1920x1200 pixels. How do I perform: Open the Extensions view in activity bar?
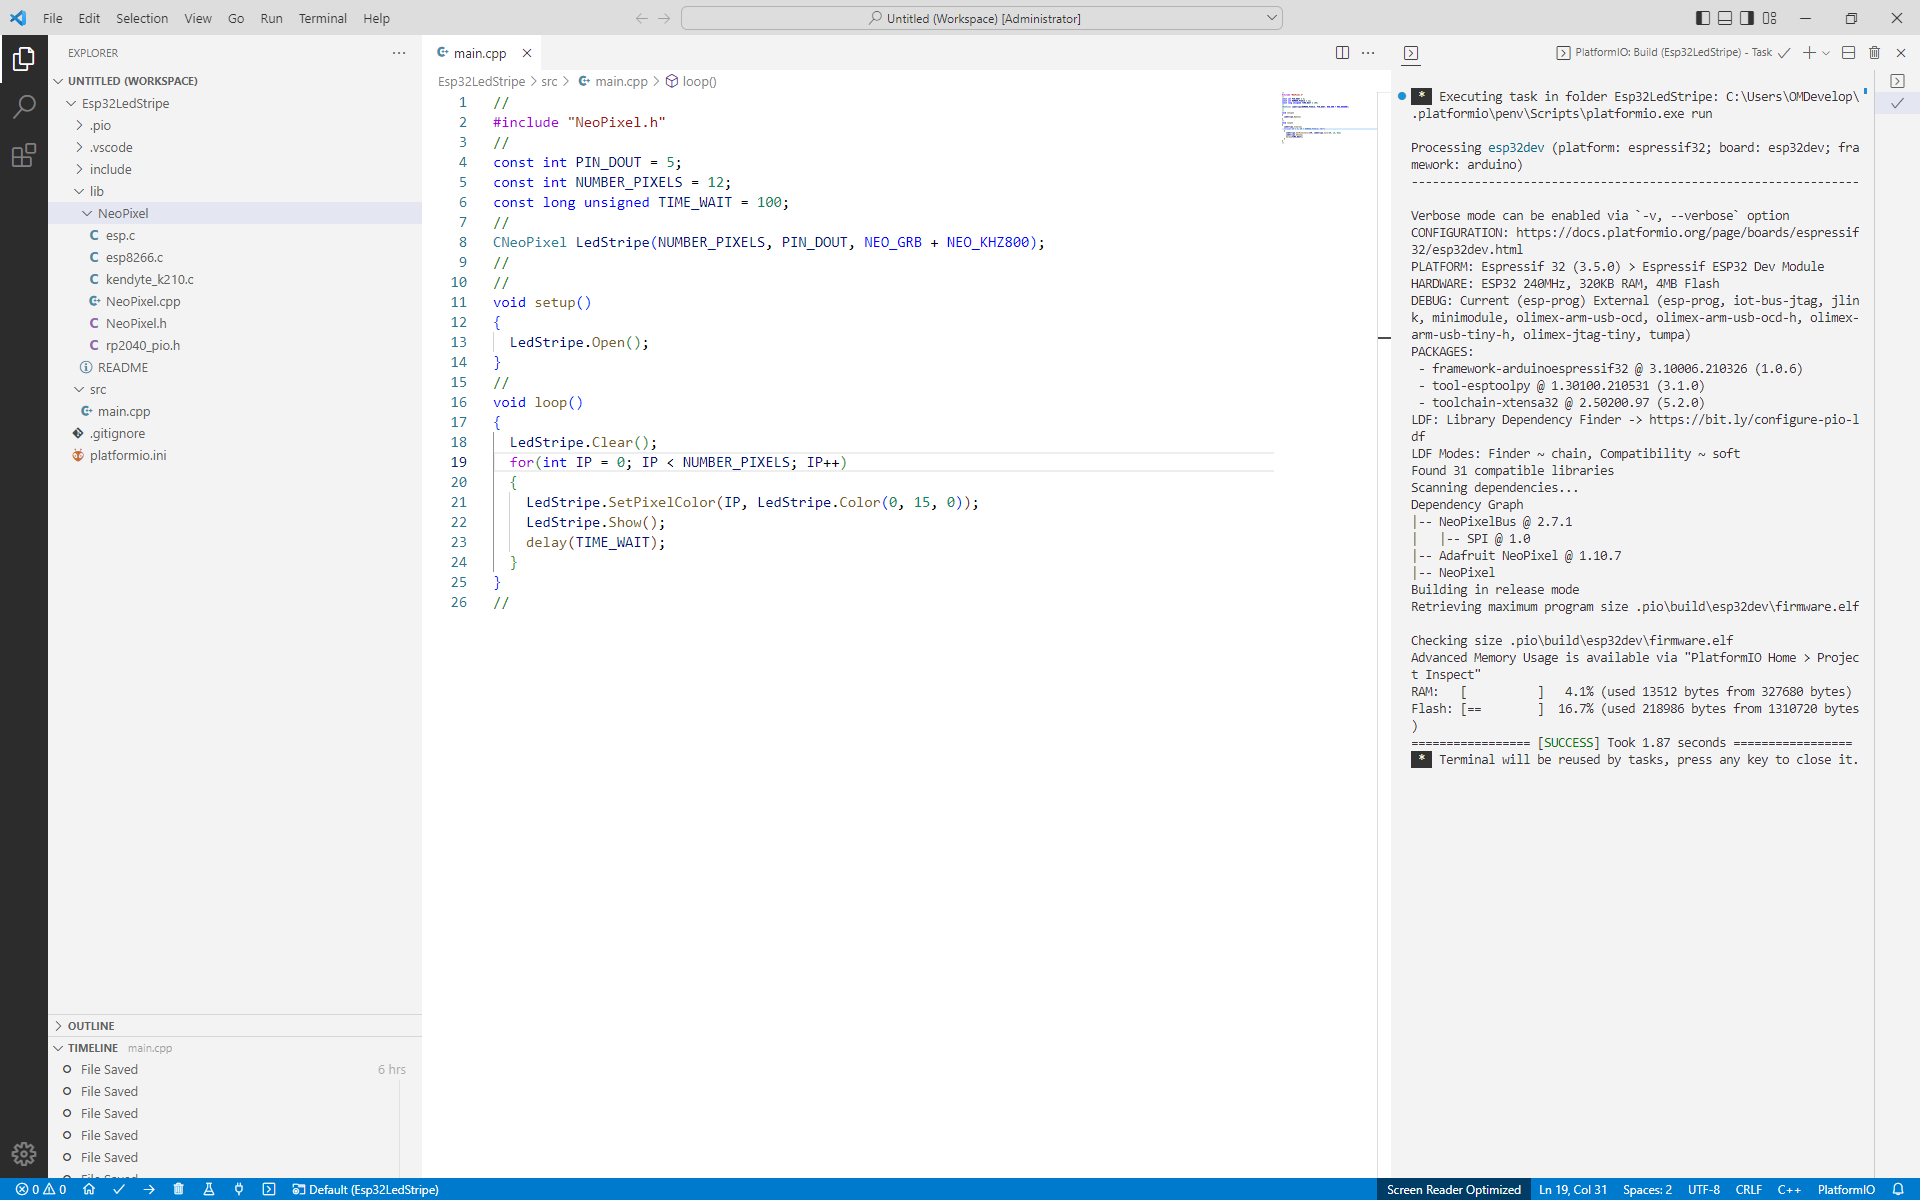[x=24, y=155]
